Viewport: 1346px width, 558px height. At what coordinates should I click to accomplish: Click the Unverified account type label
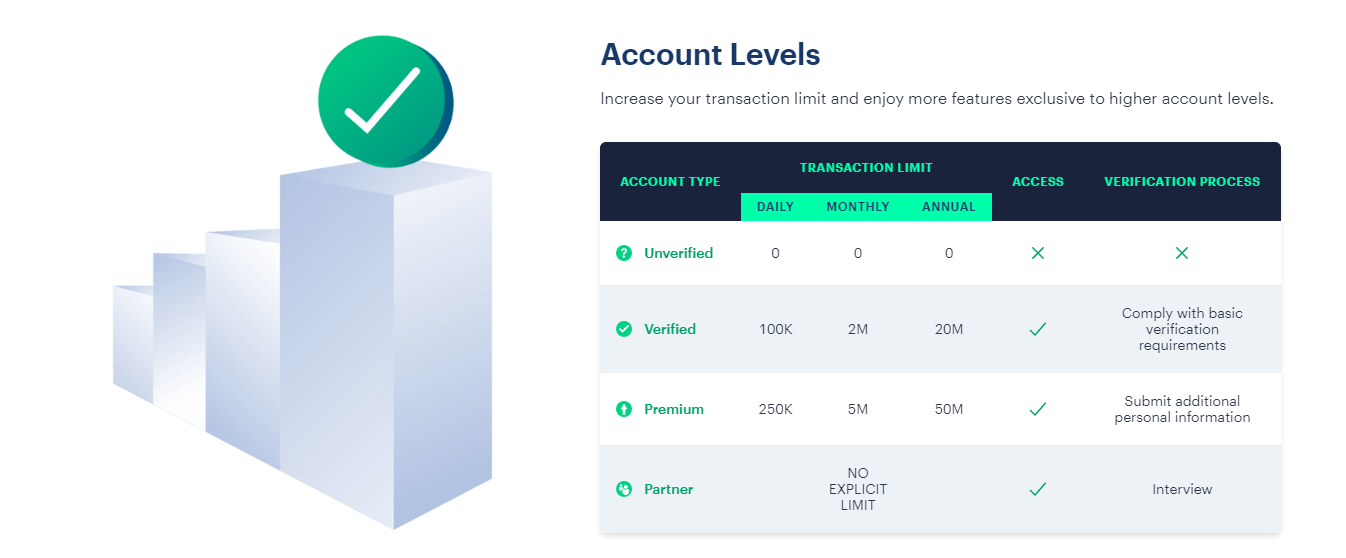[678, 253]
